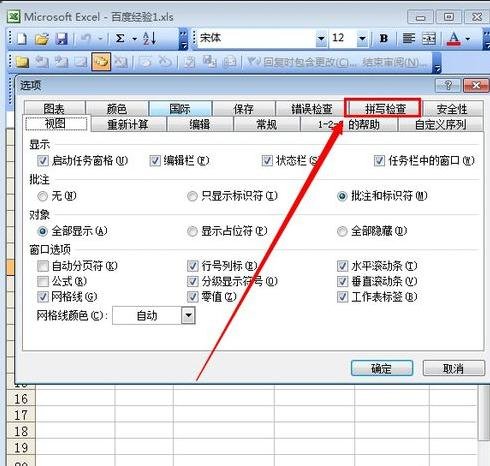The image size is (490, 466).
Task: Save the workbook with the floppy icon
Action: (x=62, y=39)
